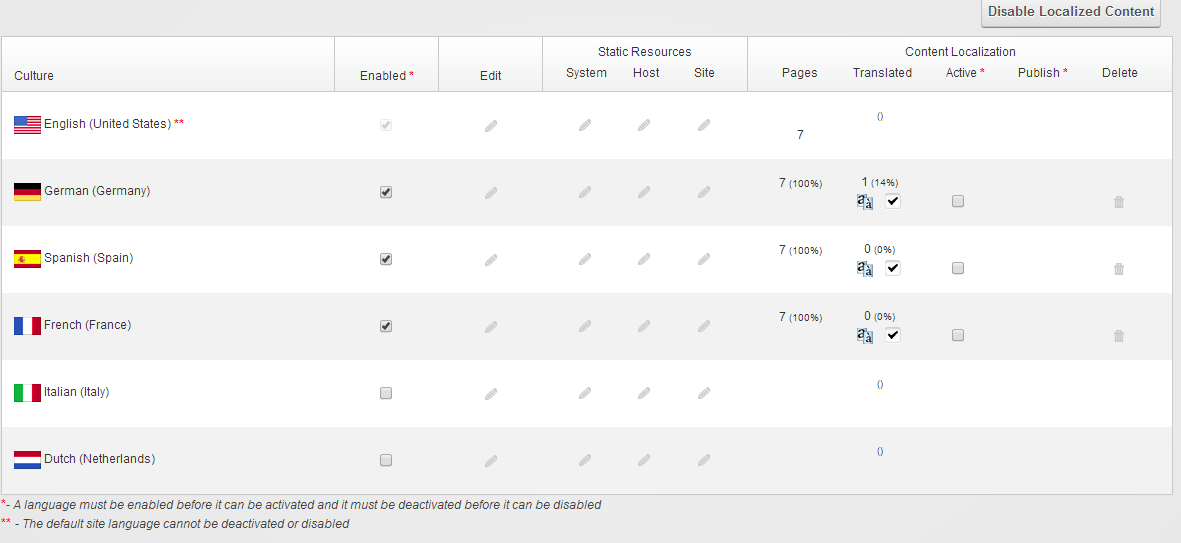Delete German (Germany) localization trash icon
Viewport: 1181px width, 543px height.
click(1119, 202)
